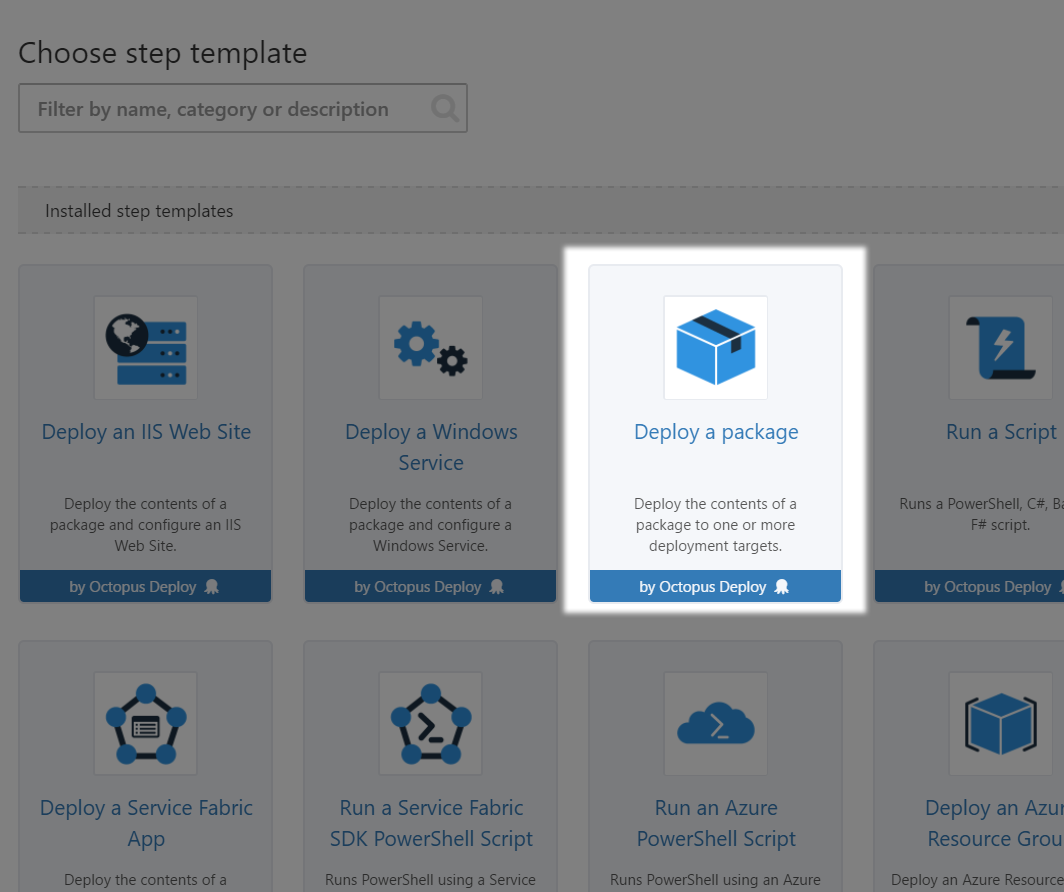Select the Deploy a Service Fabric App icon
This screenshot has height=892, width=1064.
pyautogui.click(x=145, y=723)
